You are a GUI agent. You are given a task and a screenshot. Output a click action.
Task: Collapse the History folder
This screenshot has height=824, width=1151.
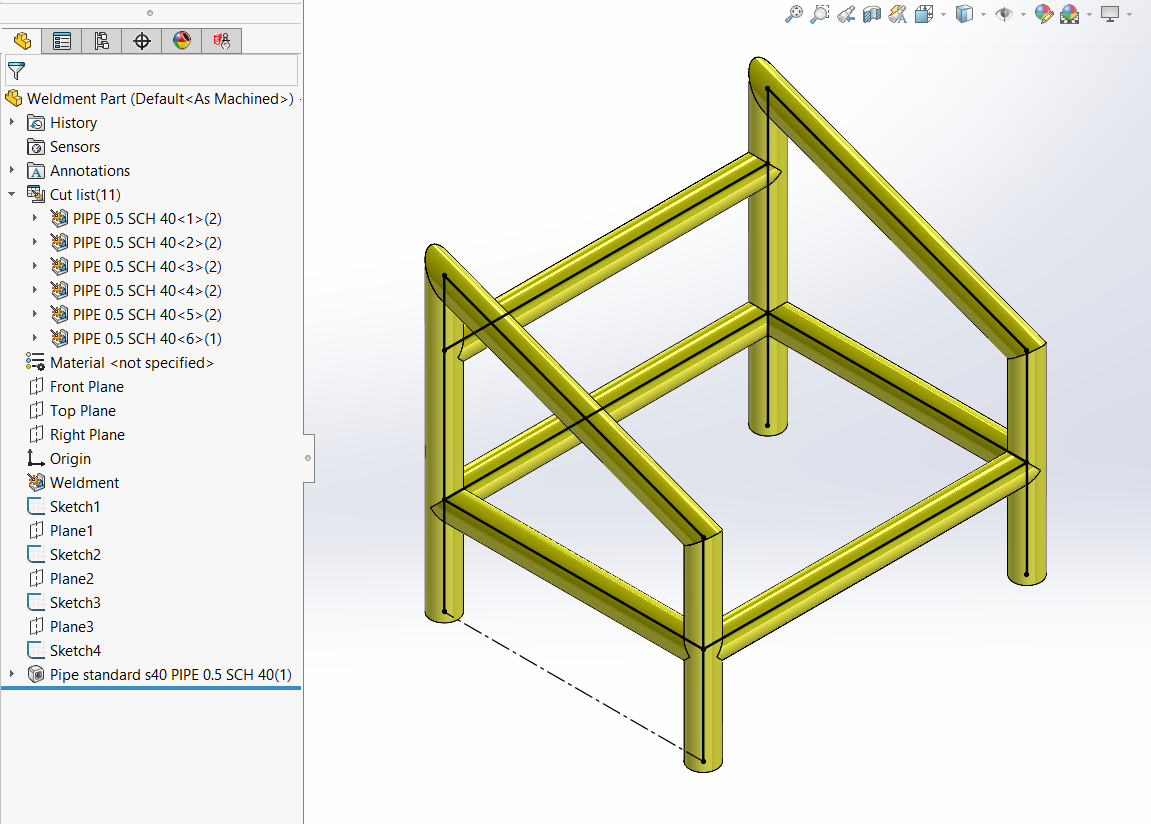(x=11, y=122)
